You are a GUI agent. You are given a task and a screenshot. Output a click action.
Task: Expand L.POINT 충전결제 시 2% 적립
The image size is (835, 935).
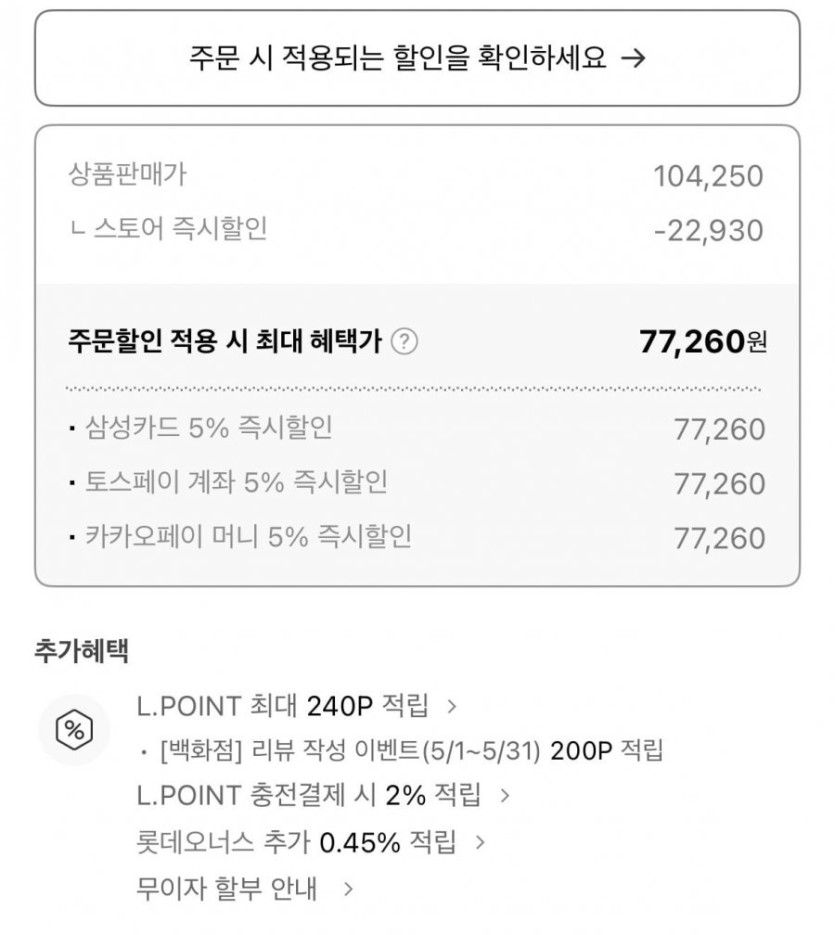pyautogui.click(x=309, y=796)
